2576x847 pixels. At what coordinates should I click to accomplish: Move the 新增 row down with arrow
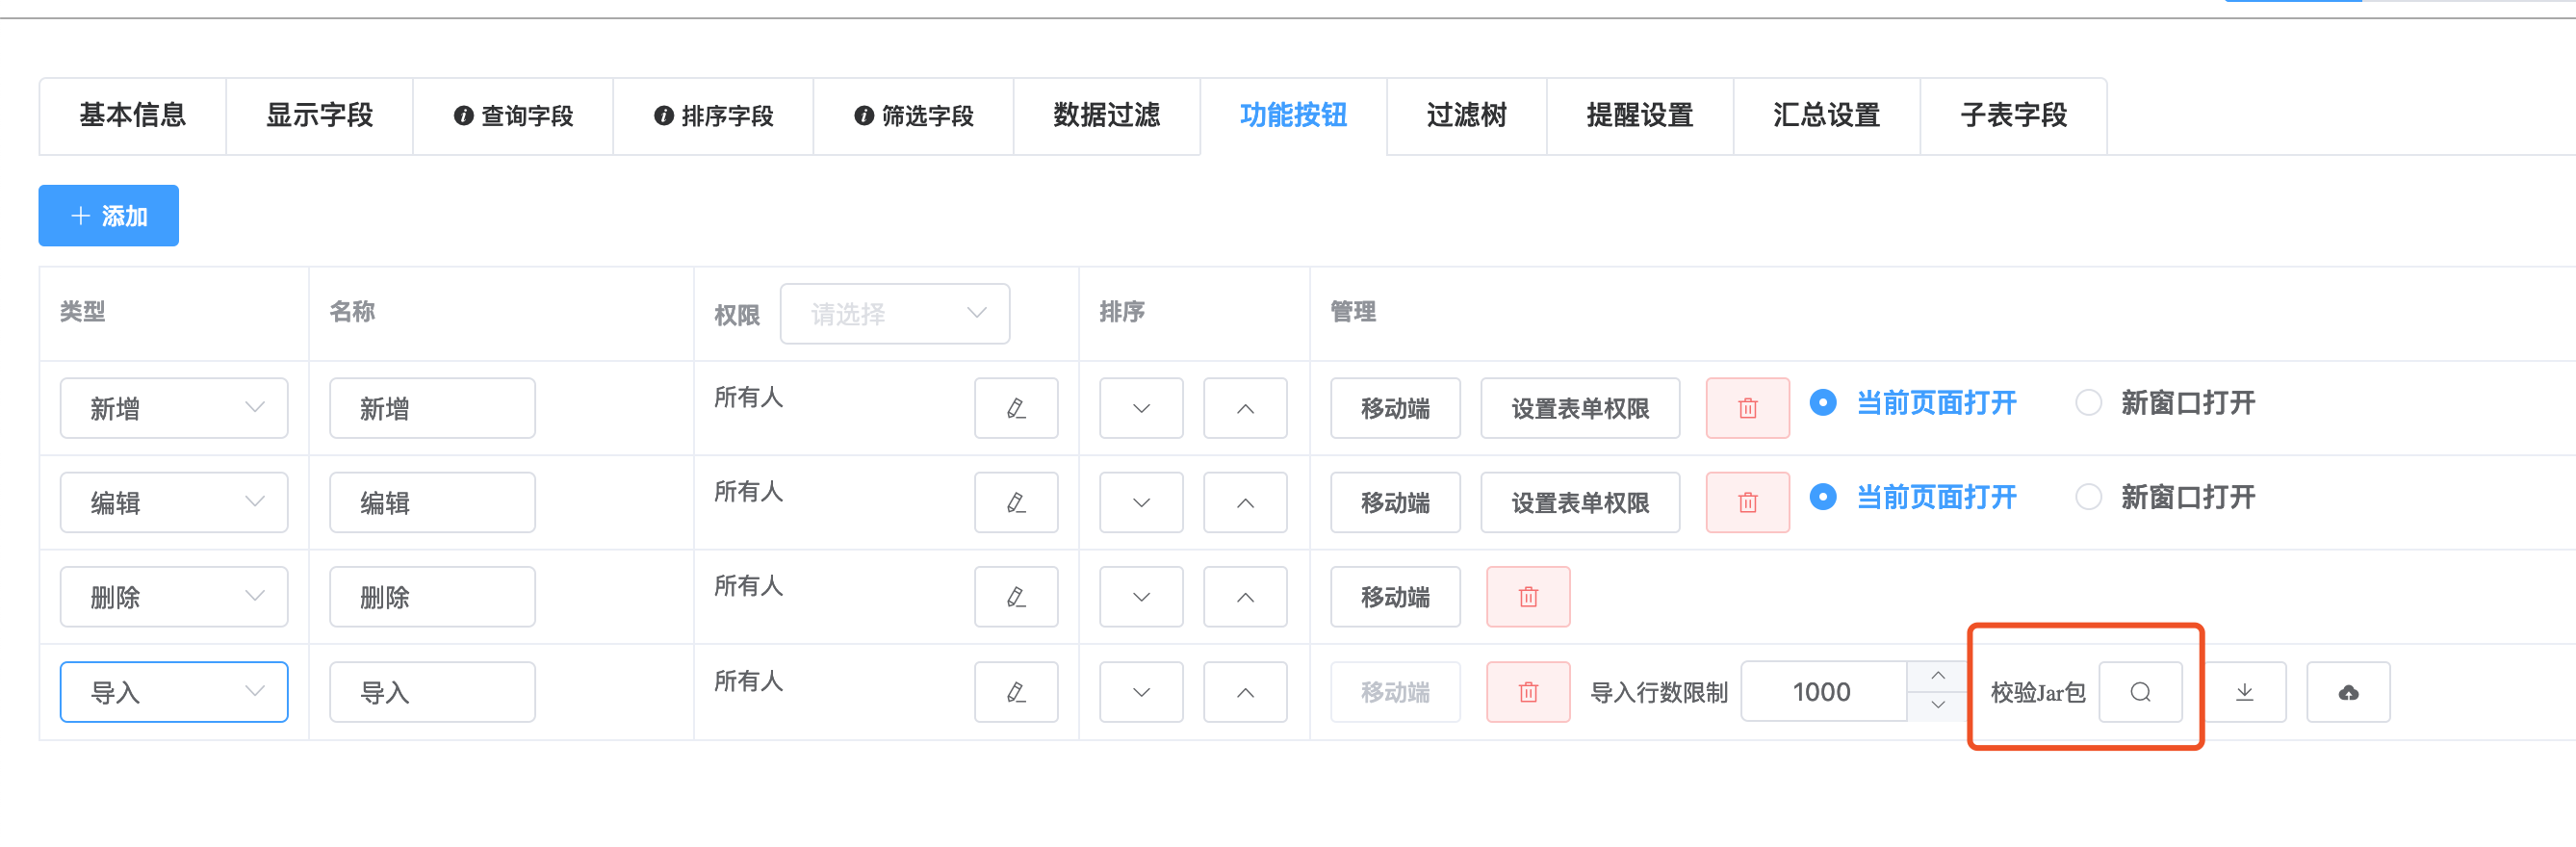point(1140,408)
